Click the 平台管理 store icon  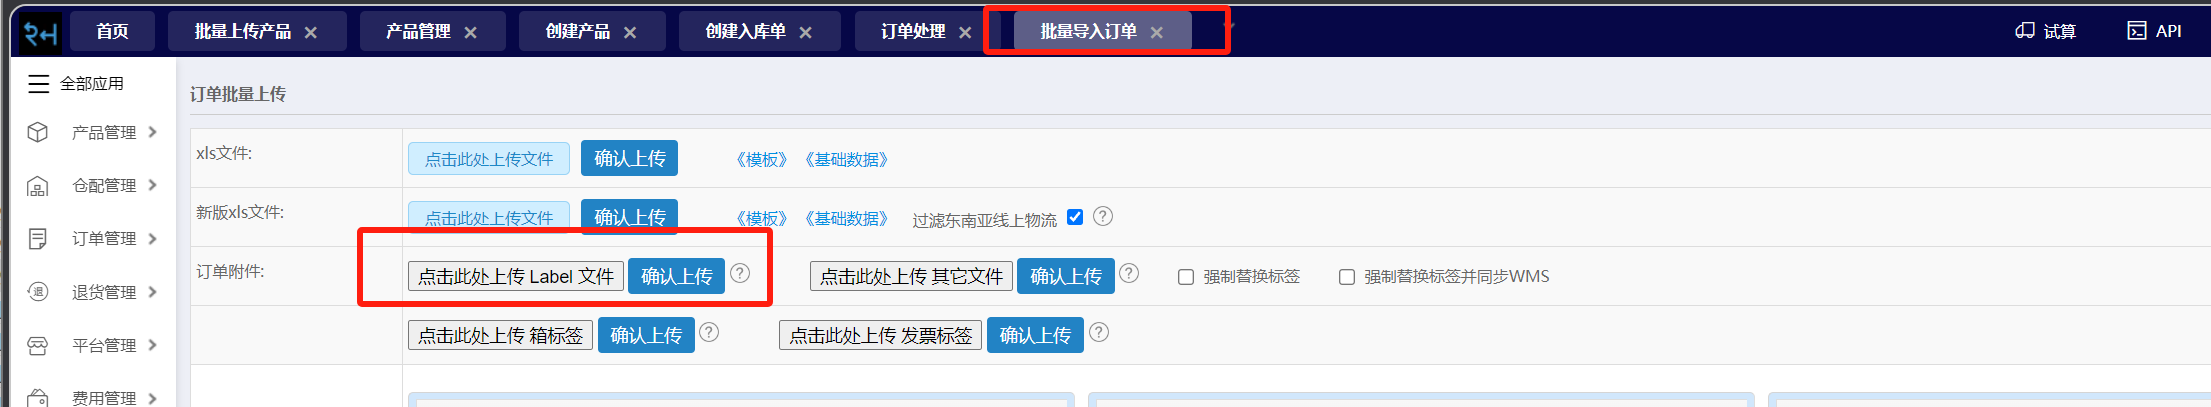point(38,345)
